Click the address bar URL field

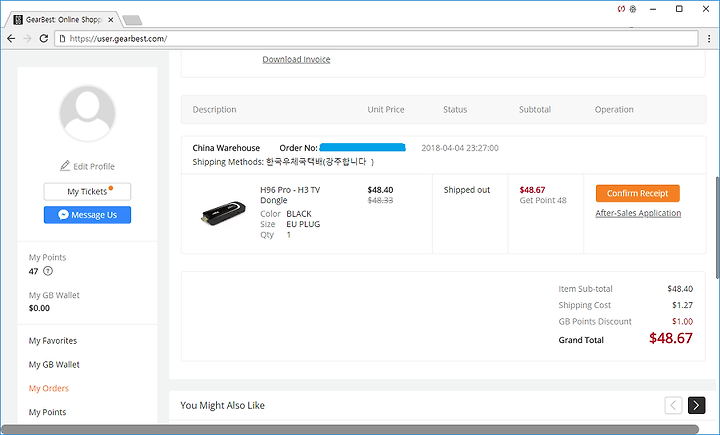(x=377, y=39)
